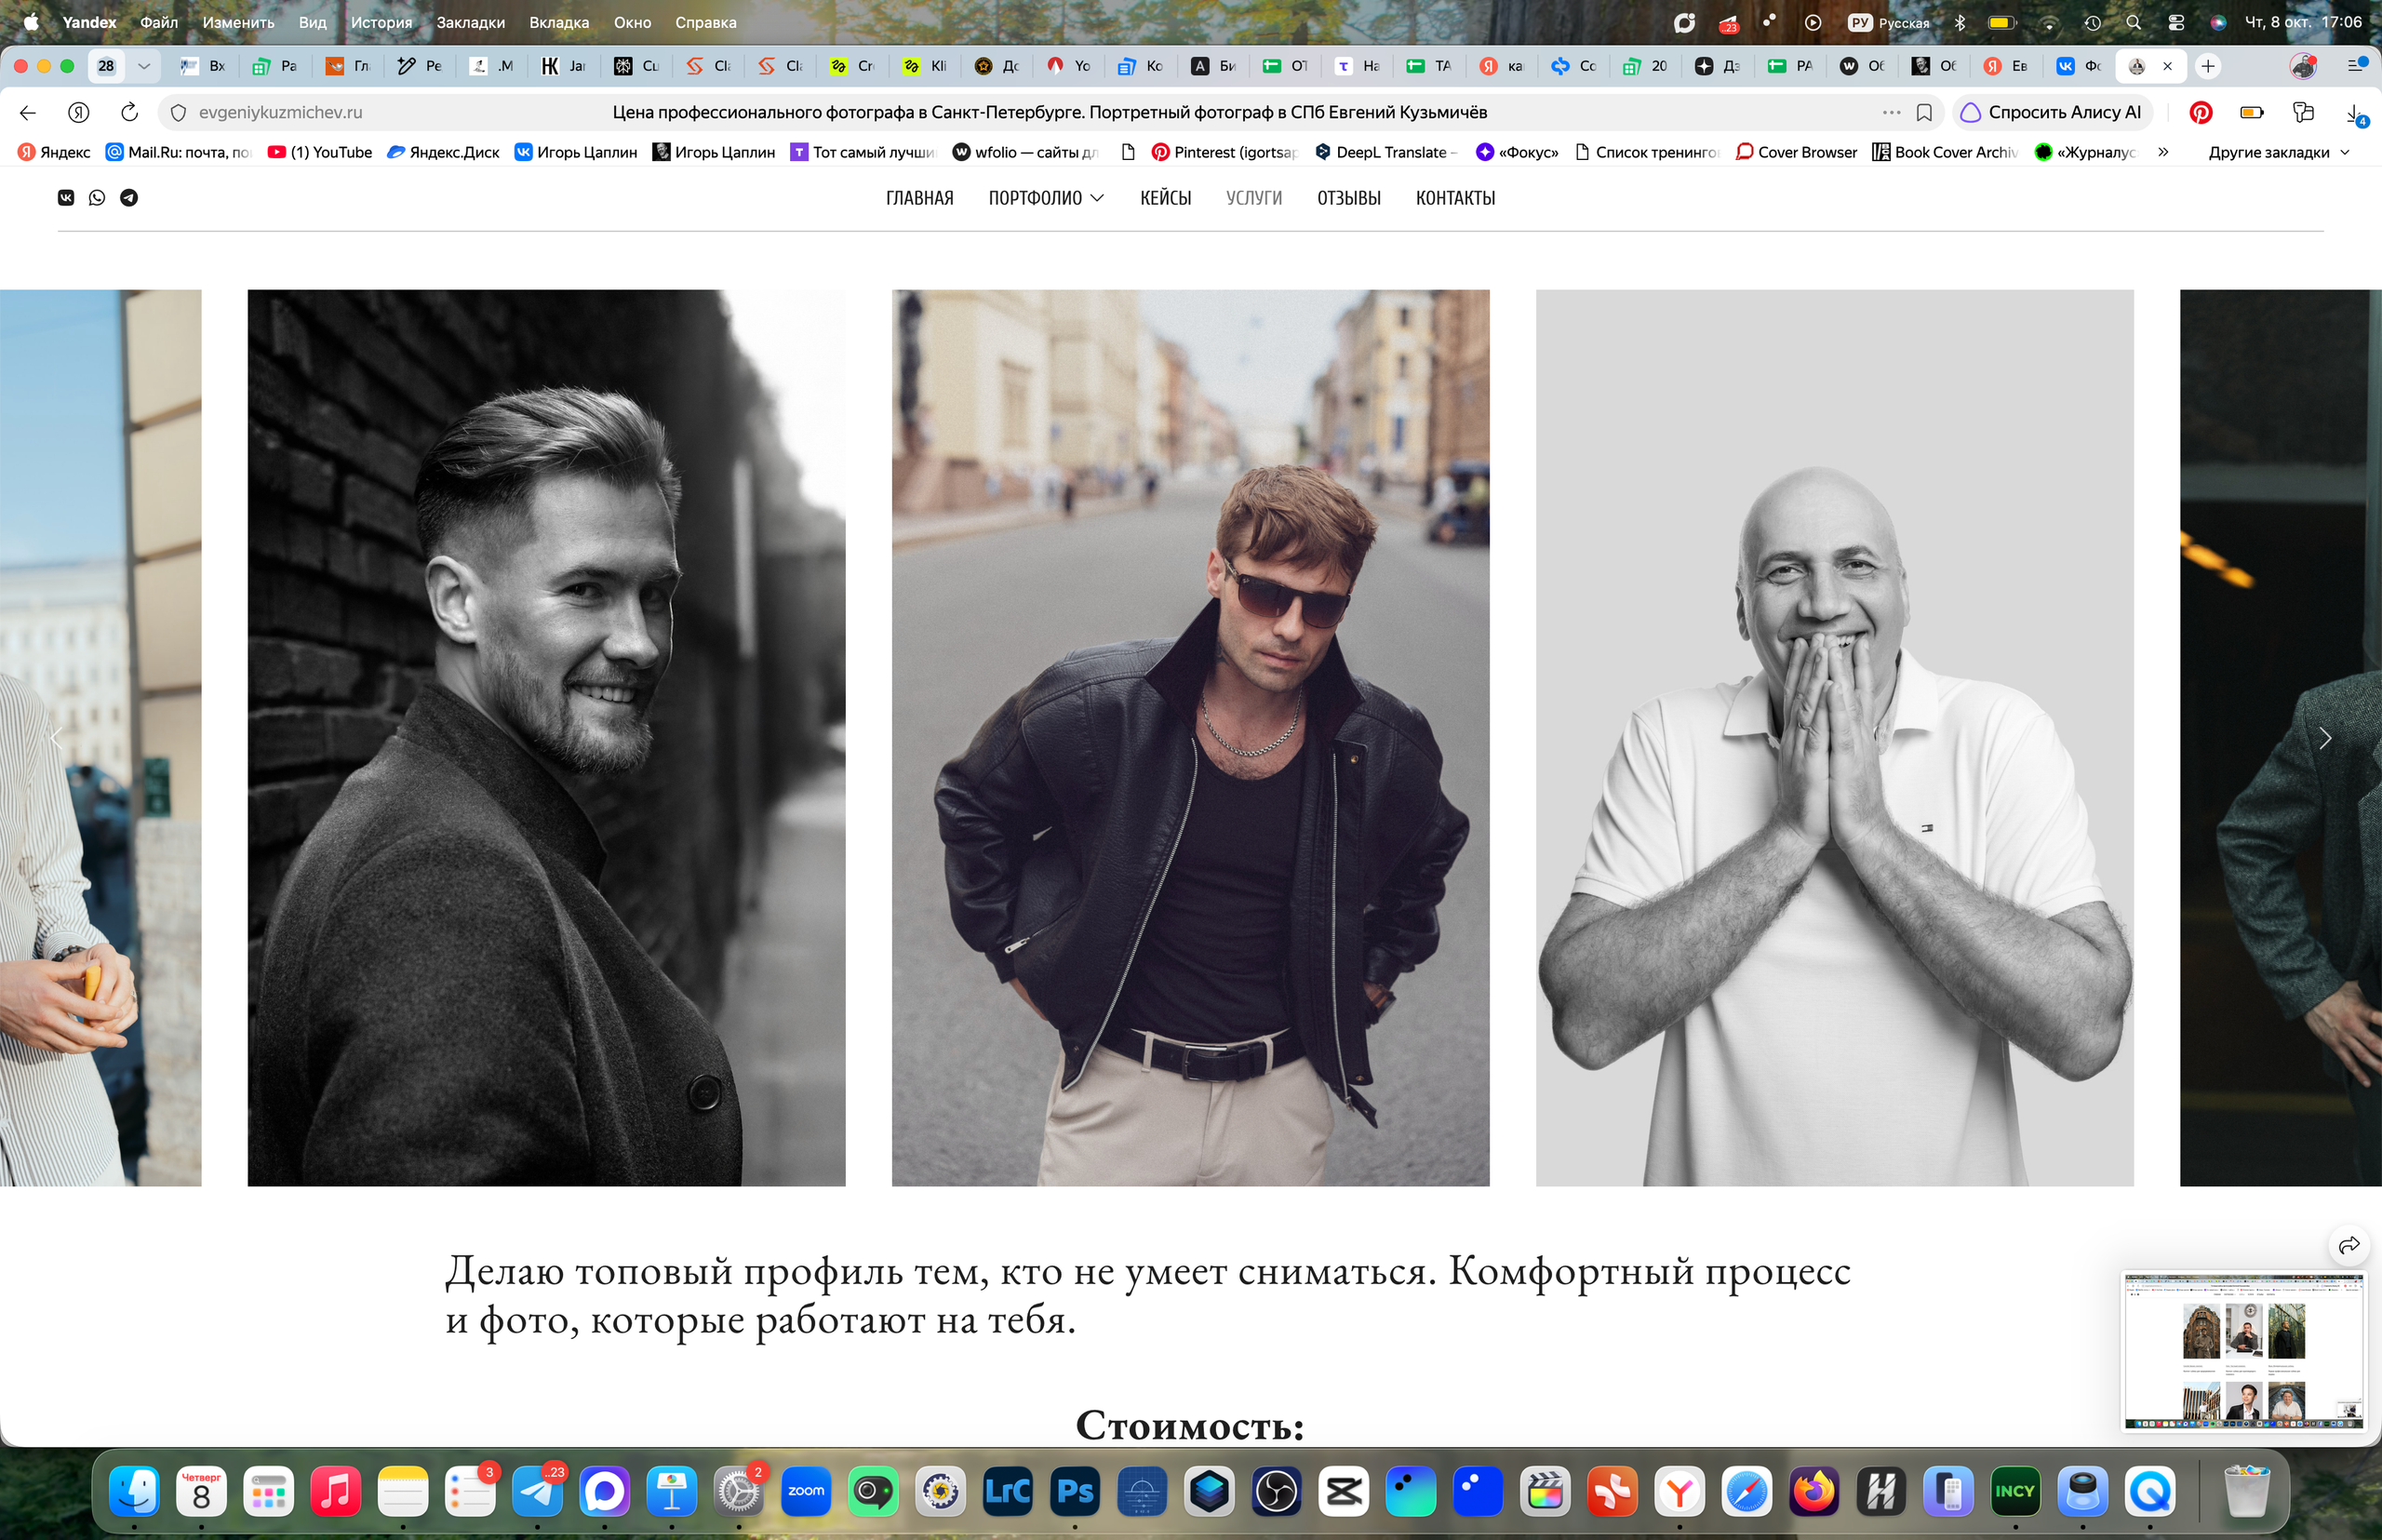Open the КОНТАКТЫ page link

click(1455, 198)
